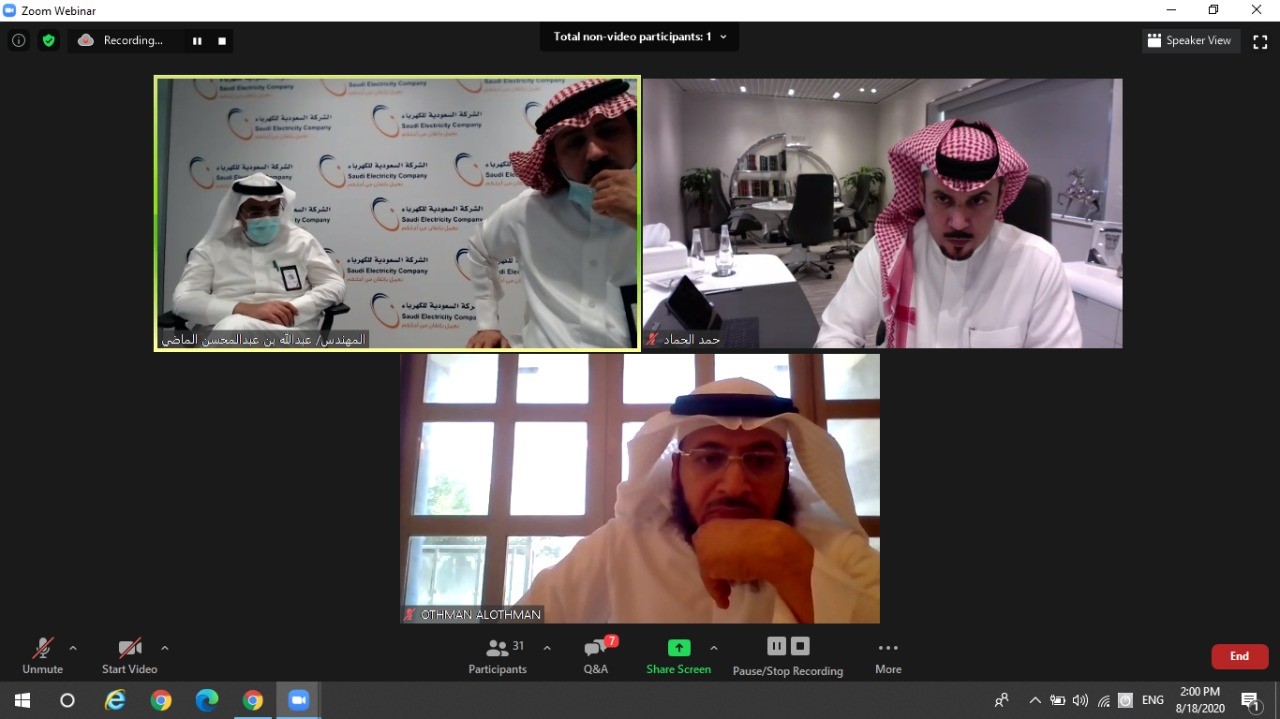The width and height of the screenshot is (1280, 719).
Task: Click ENG language indicator
Action: 1153,701
